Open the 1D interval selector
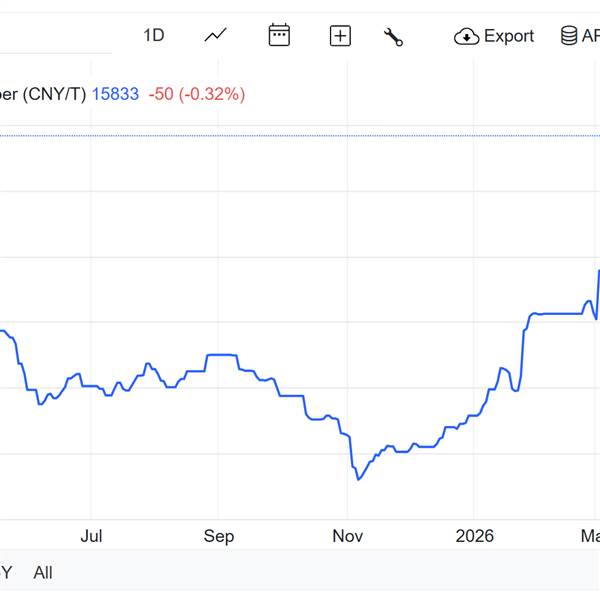 [153, 36]
